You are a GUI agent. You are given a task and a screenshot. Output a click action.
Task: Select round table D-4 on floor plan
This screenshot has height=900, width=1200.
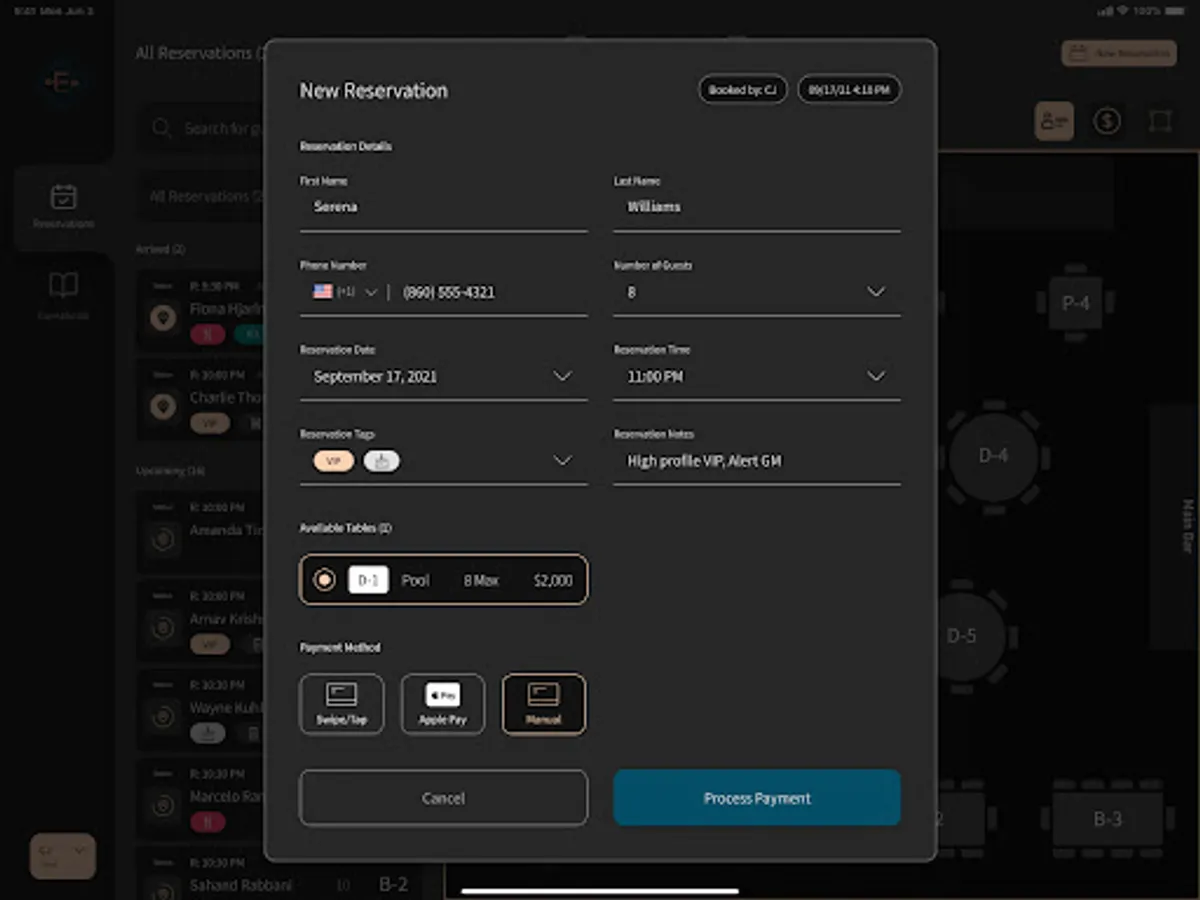pos(993,456)
